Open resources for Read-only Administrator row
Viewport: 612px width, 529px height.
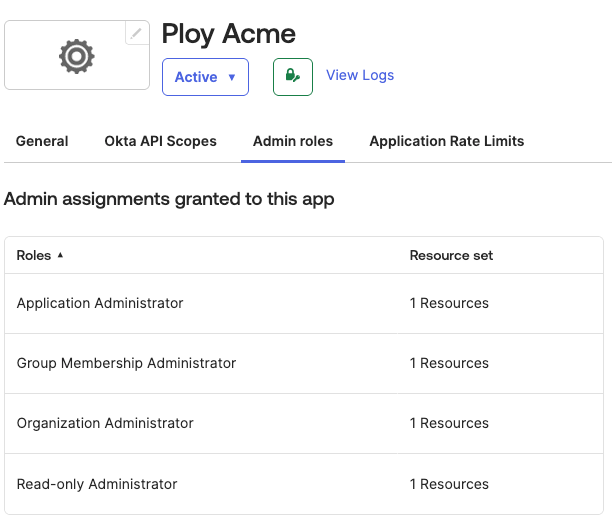[449, 484]
